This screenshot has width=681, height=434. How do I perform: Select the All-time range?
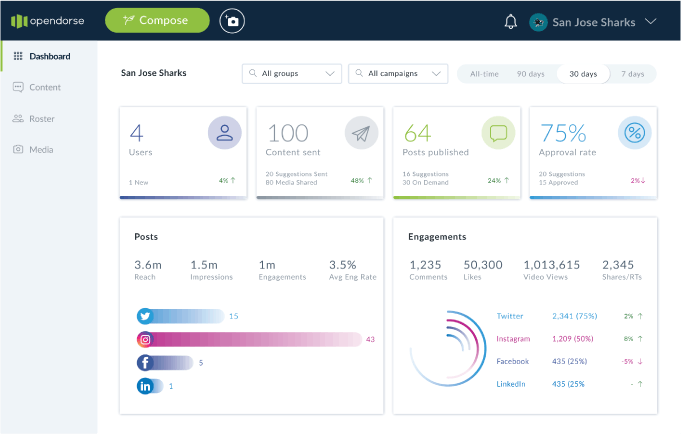coord(484,74)
